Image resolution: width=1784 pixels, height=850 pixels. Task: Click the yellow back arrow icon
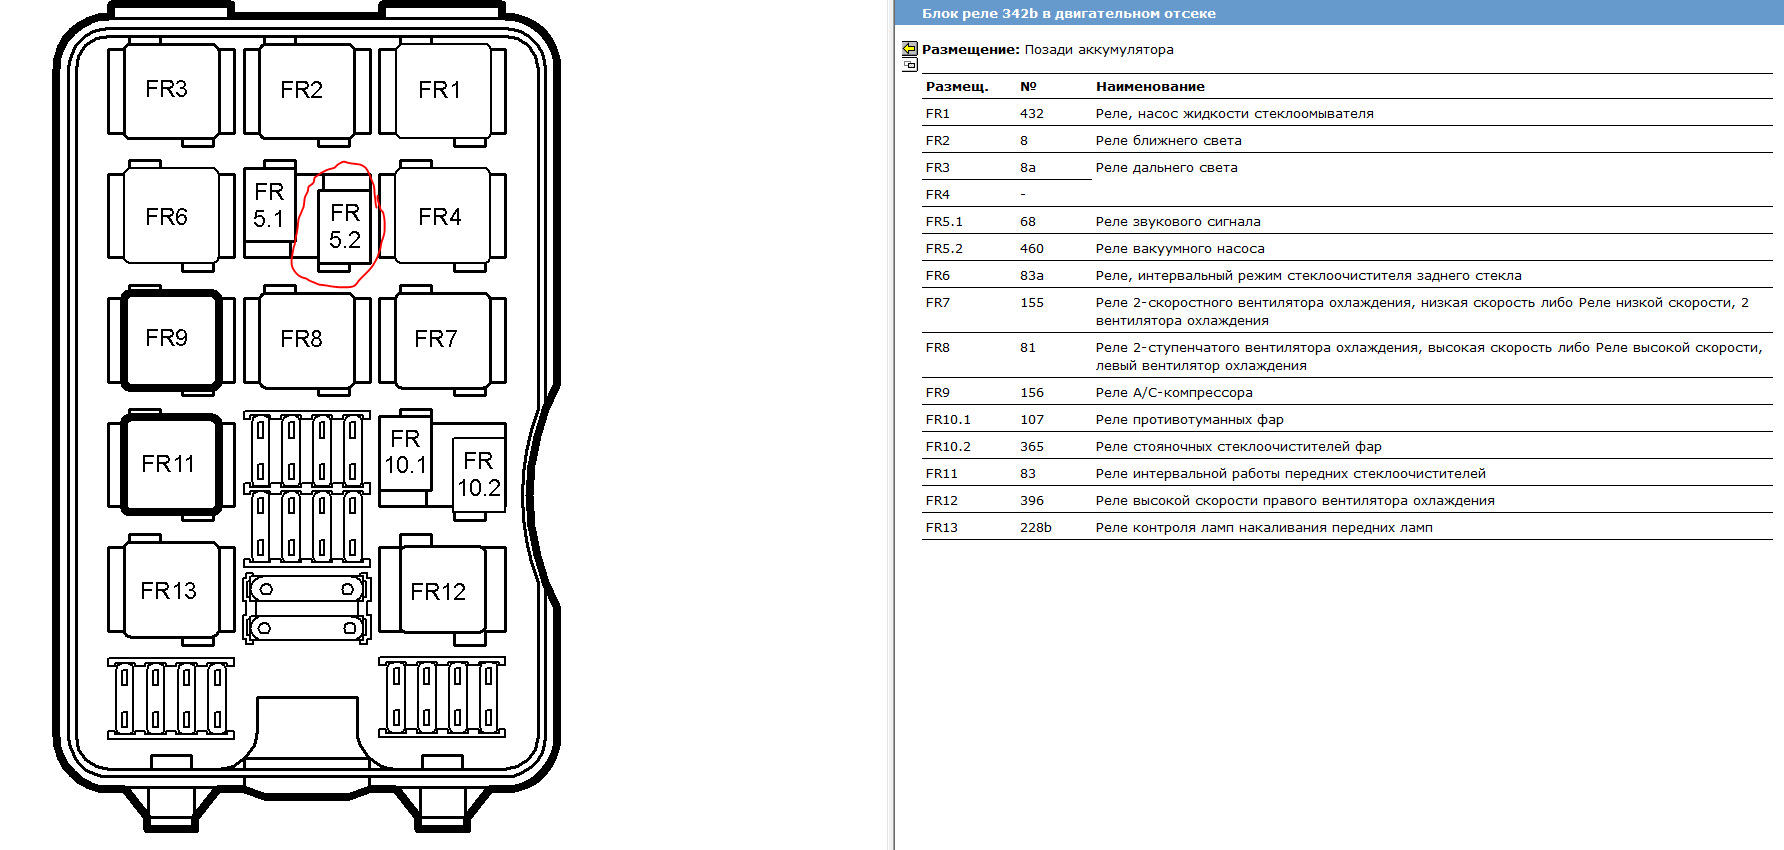tap(909, 48)
